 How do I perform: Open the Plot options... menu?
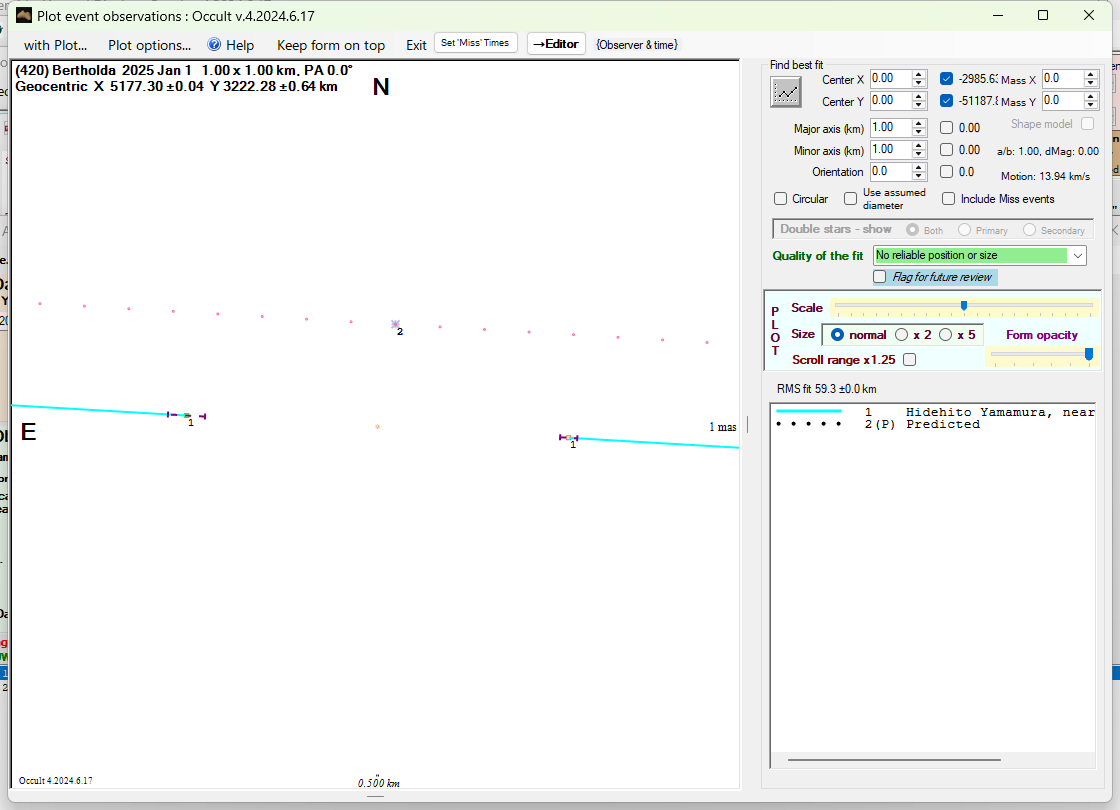click(x=149, y=45)
